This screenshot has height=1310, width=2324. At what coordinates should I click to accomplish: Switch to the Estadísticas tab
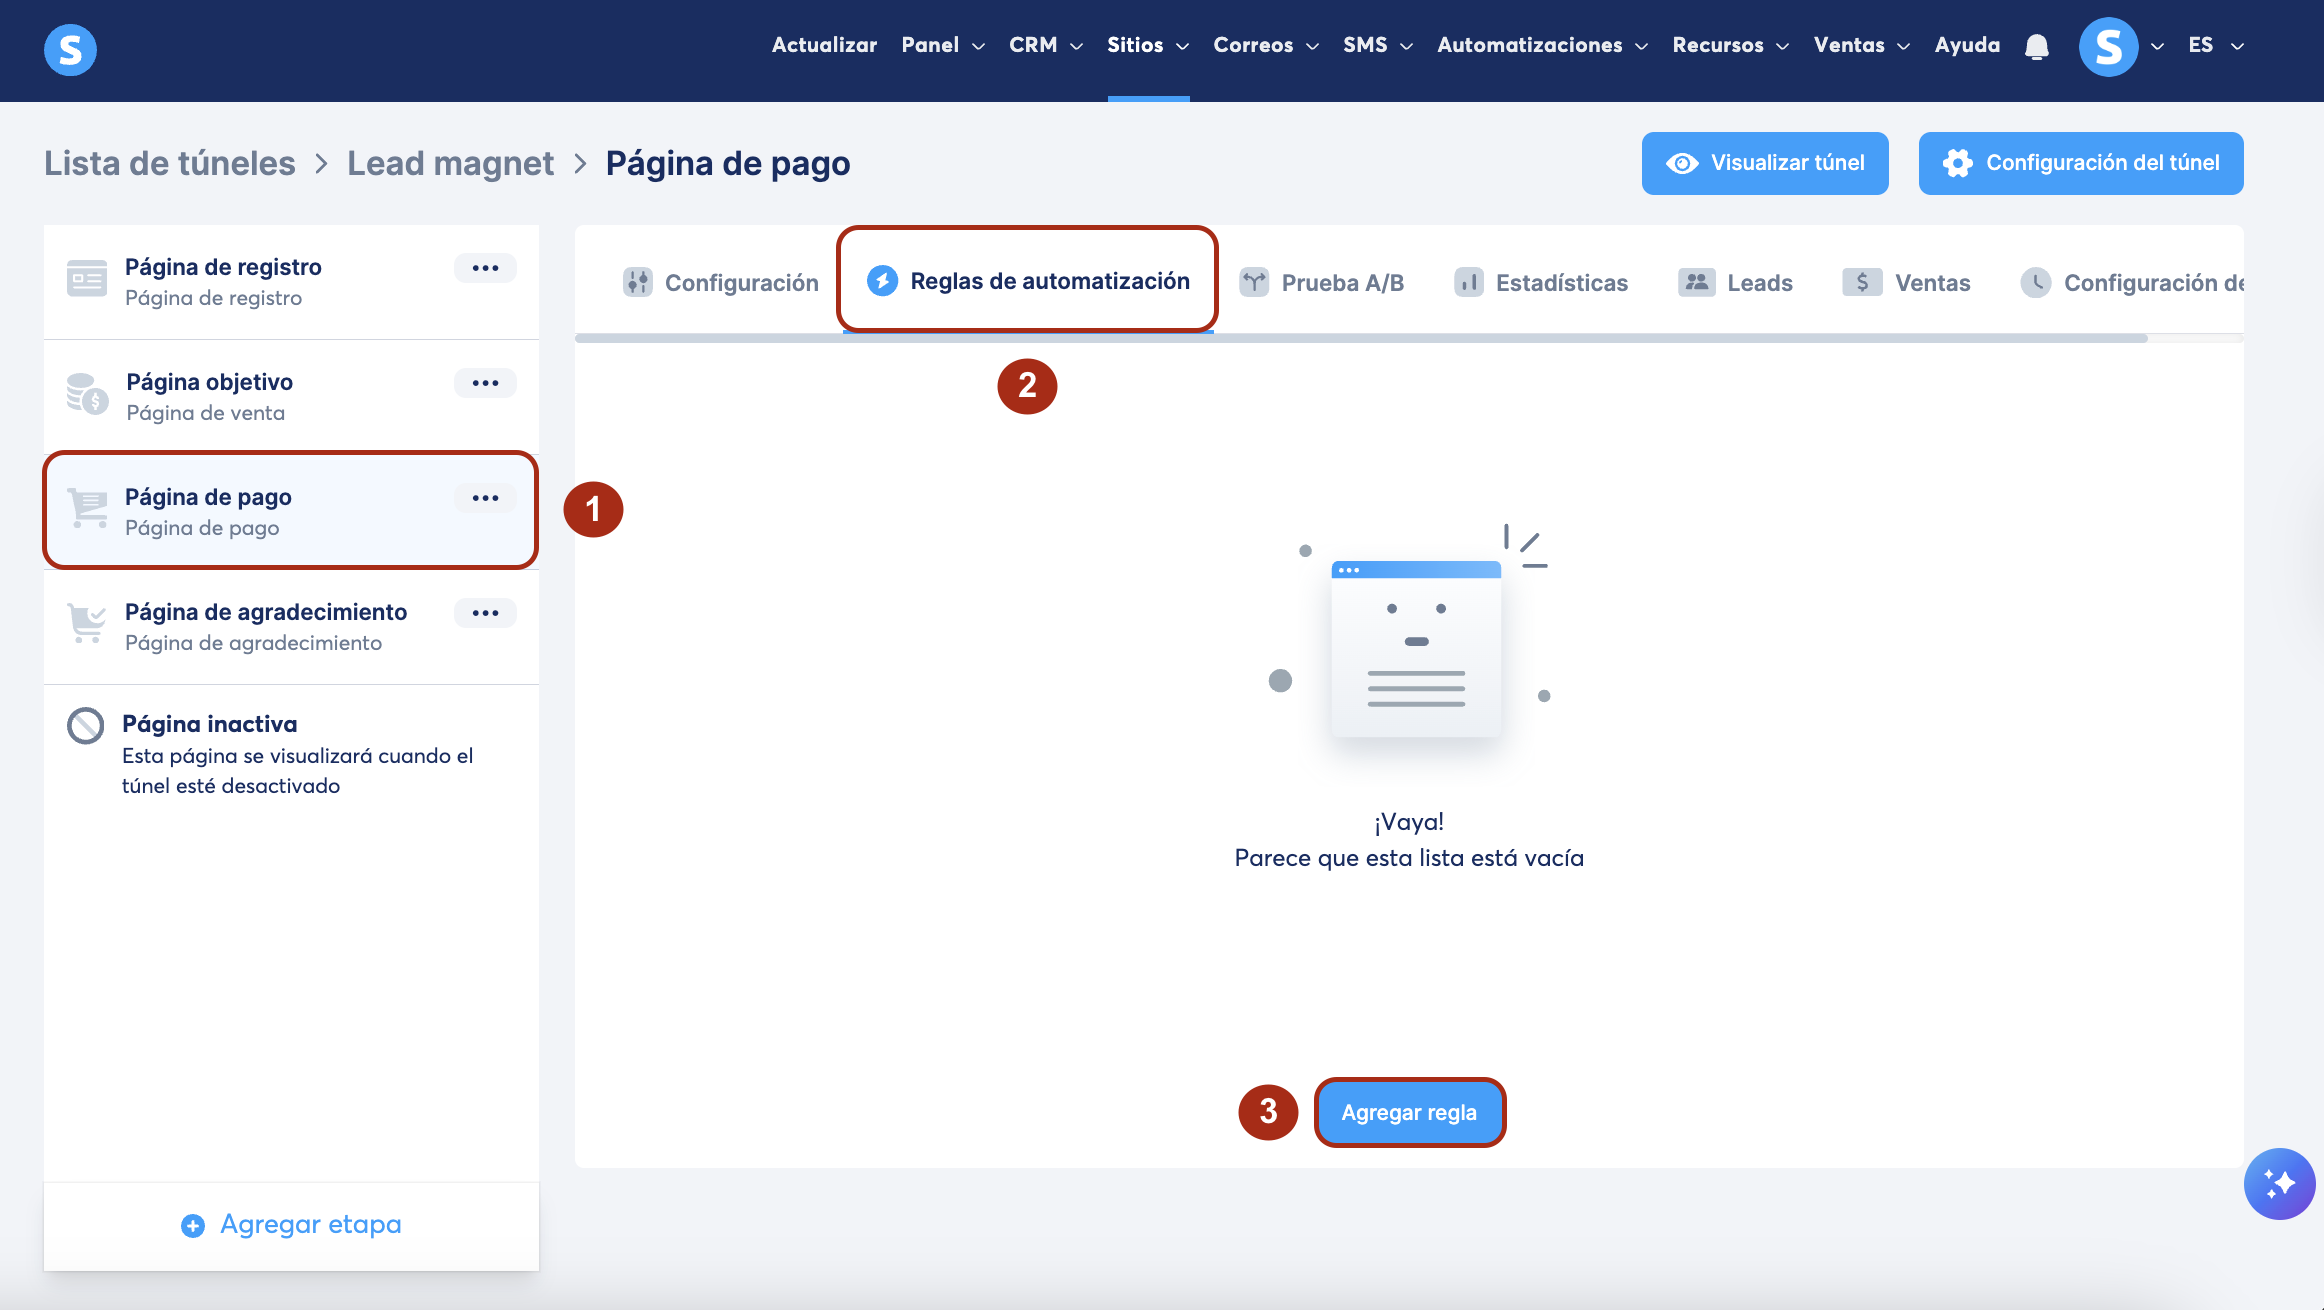tap(1541, 283)
